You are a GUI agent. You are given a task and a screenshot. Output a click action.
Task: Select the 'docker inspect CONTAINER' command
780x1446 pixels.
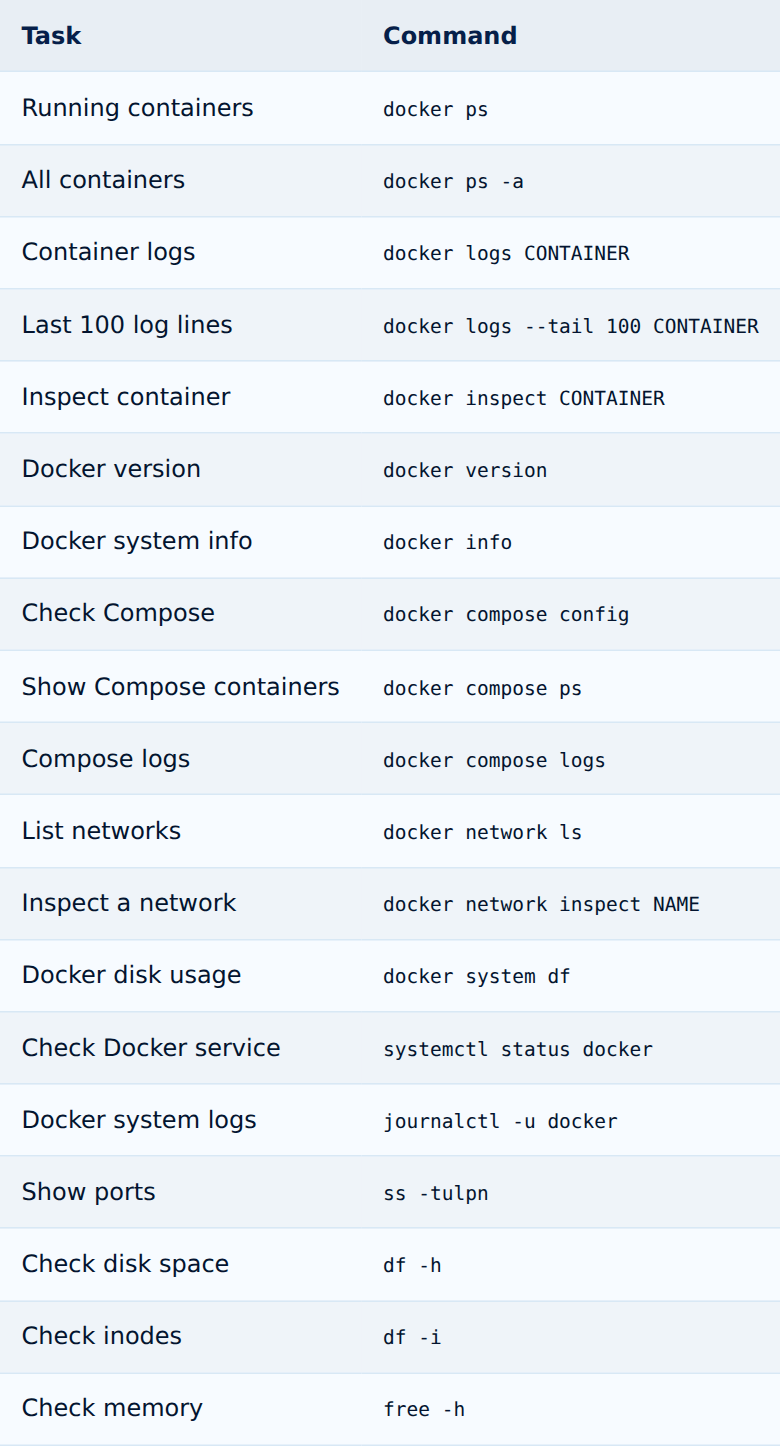[524, 398]
